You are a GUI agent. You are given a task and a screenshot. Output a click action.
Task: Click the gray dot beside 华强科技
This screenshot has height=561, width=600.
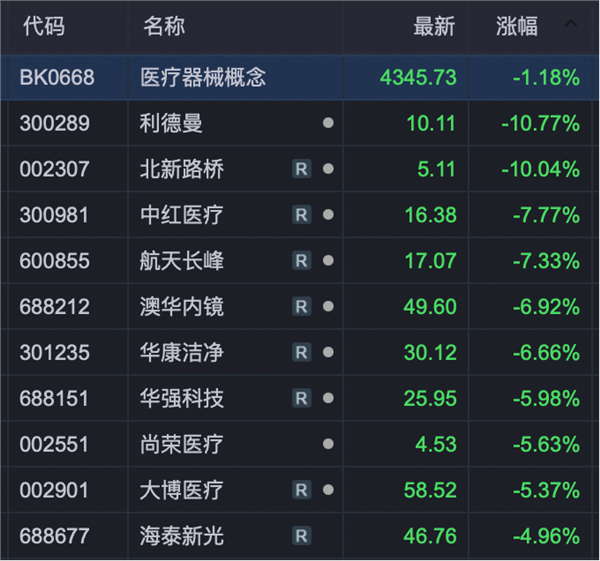pyautogui.click(x=328, y=398)
